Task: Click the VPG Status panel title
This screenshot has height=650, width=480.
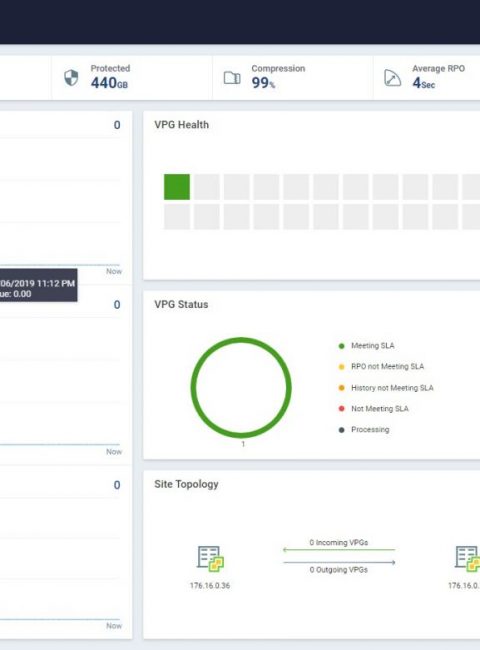Action: [181, 304]
